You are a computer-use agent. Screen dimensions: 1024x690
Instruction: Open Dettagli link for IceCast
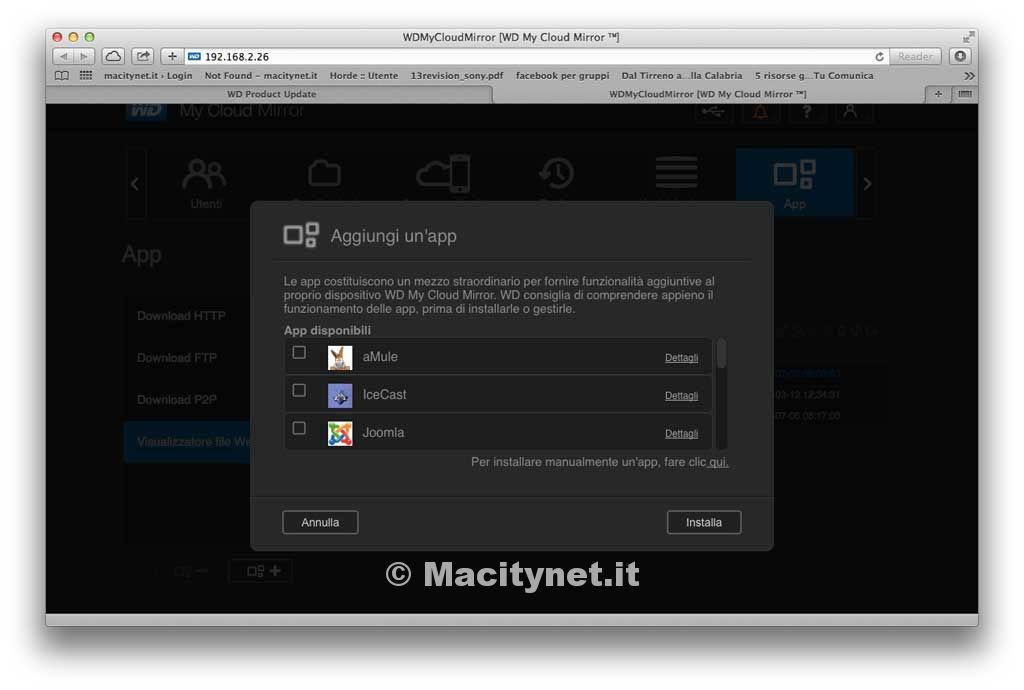681,396
